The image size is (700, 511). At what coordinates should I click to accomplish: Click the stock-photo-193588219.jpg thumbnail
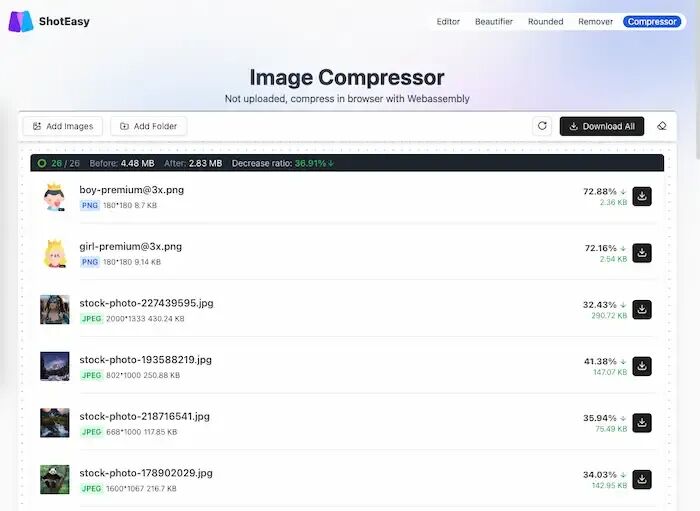[x=54, y=366]
